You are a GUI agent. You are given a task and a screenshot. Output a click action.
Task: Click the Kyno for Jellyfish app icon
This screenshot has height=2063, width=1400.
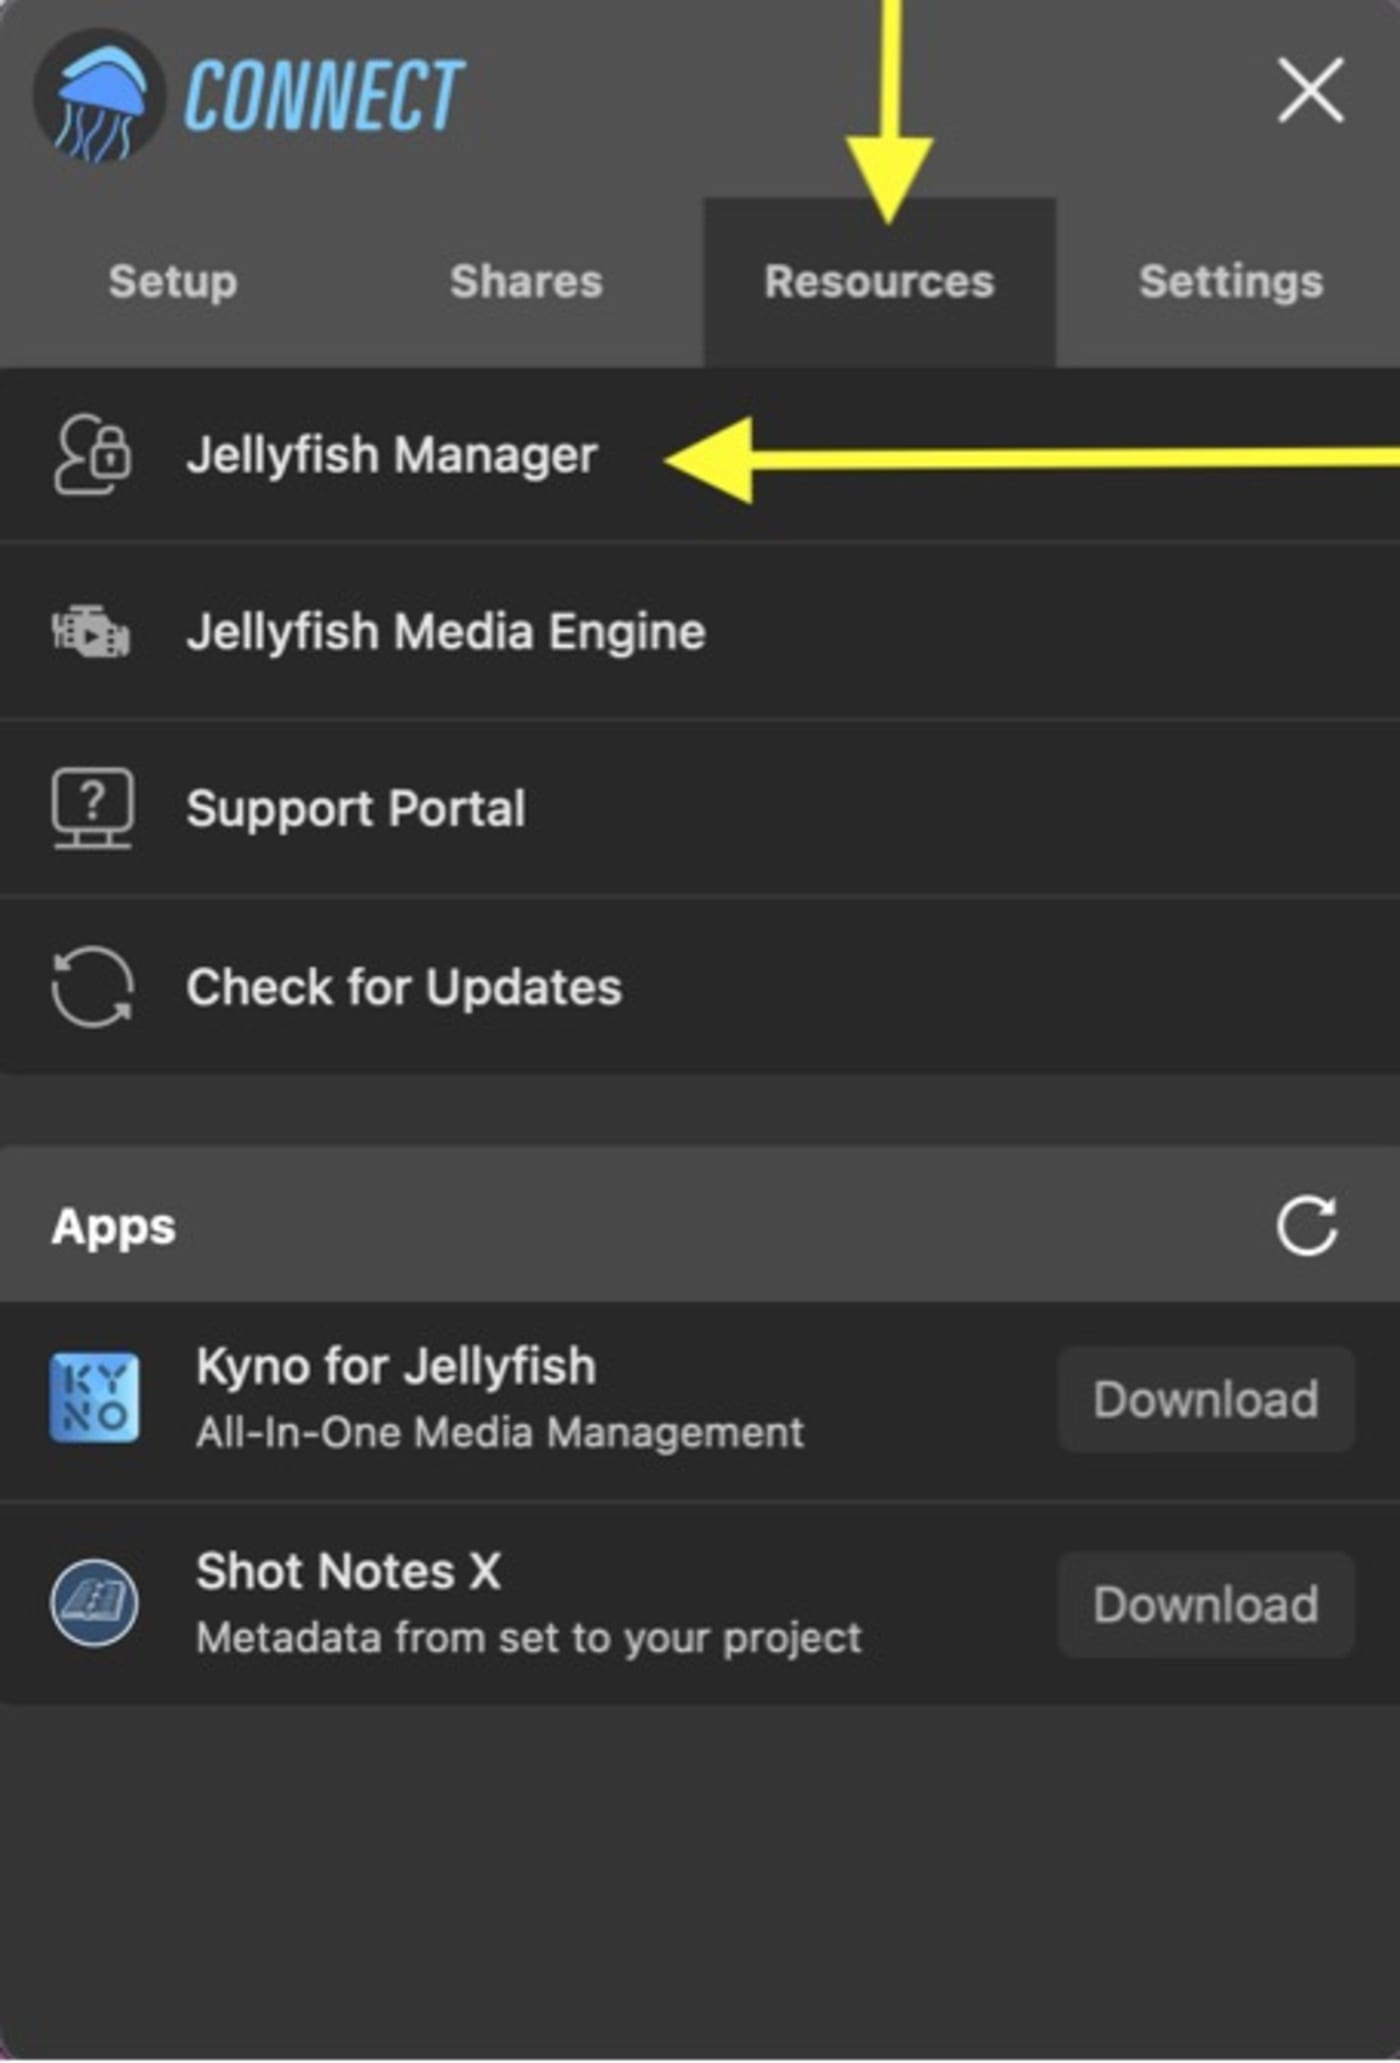tap(94, 1398)
